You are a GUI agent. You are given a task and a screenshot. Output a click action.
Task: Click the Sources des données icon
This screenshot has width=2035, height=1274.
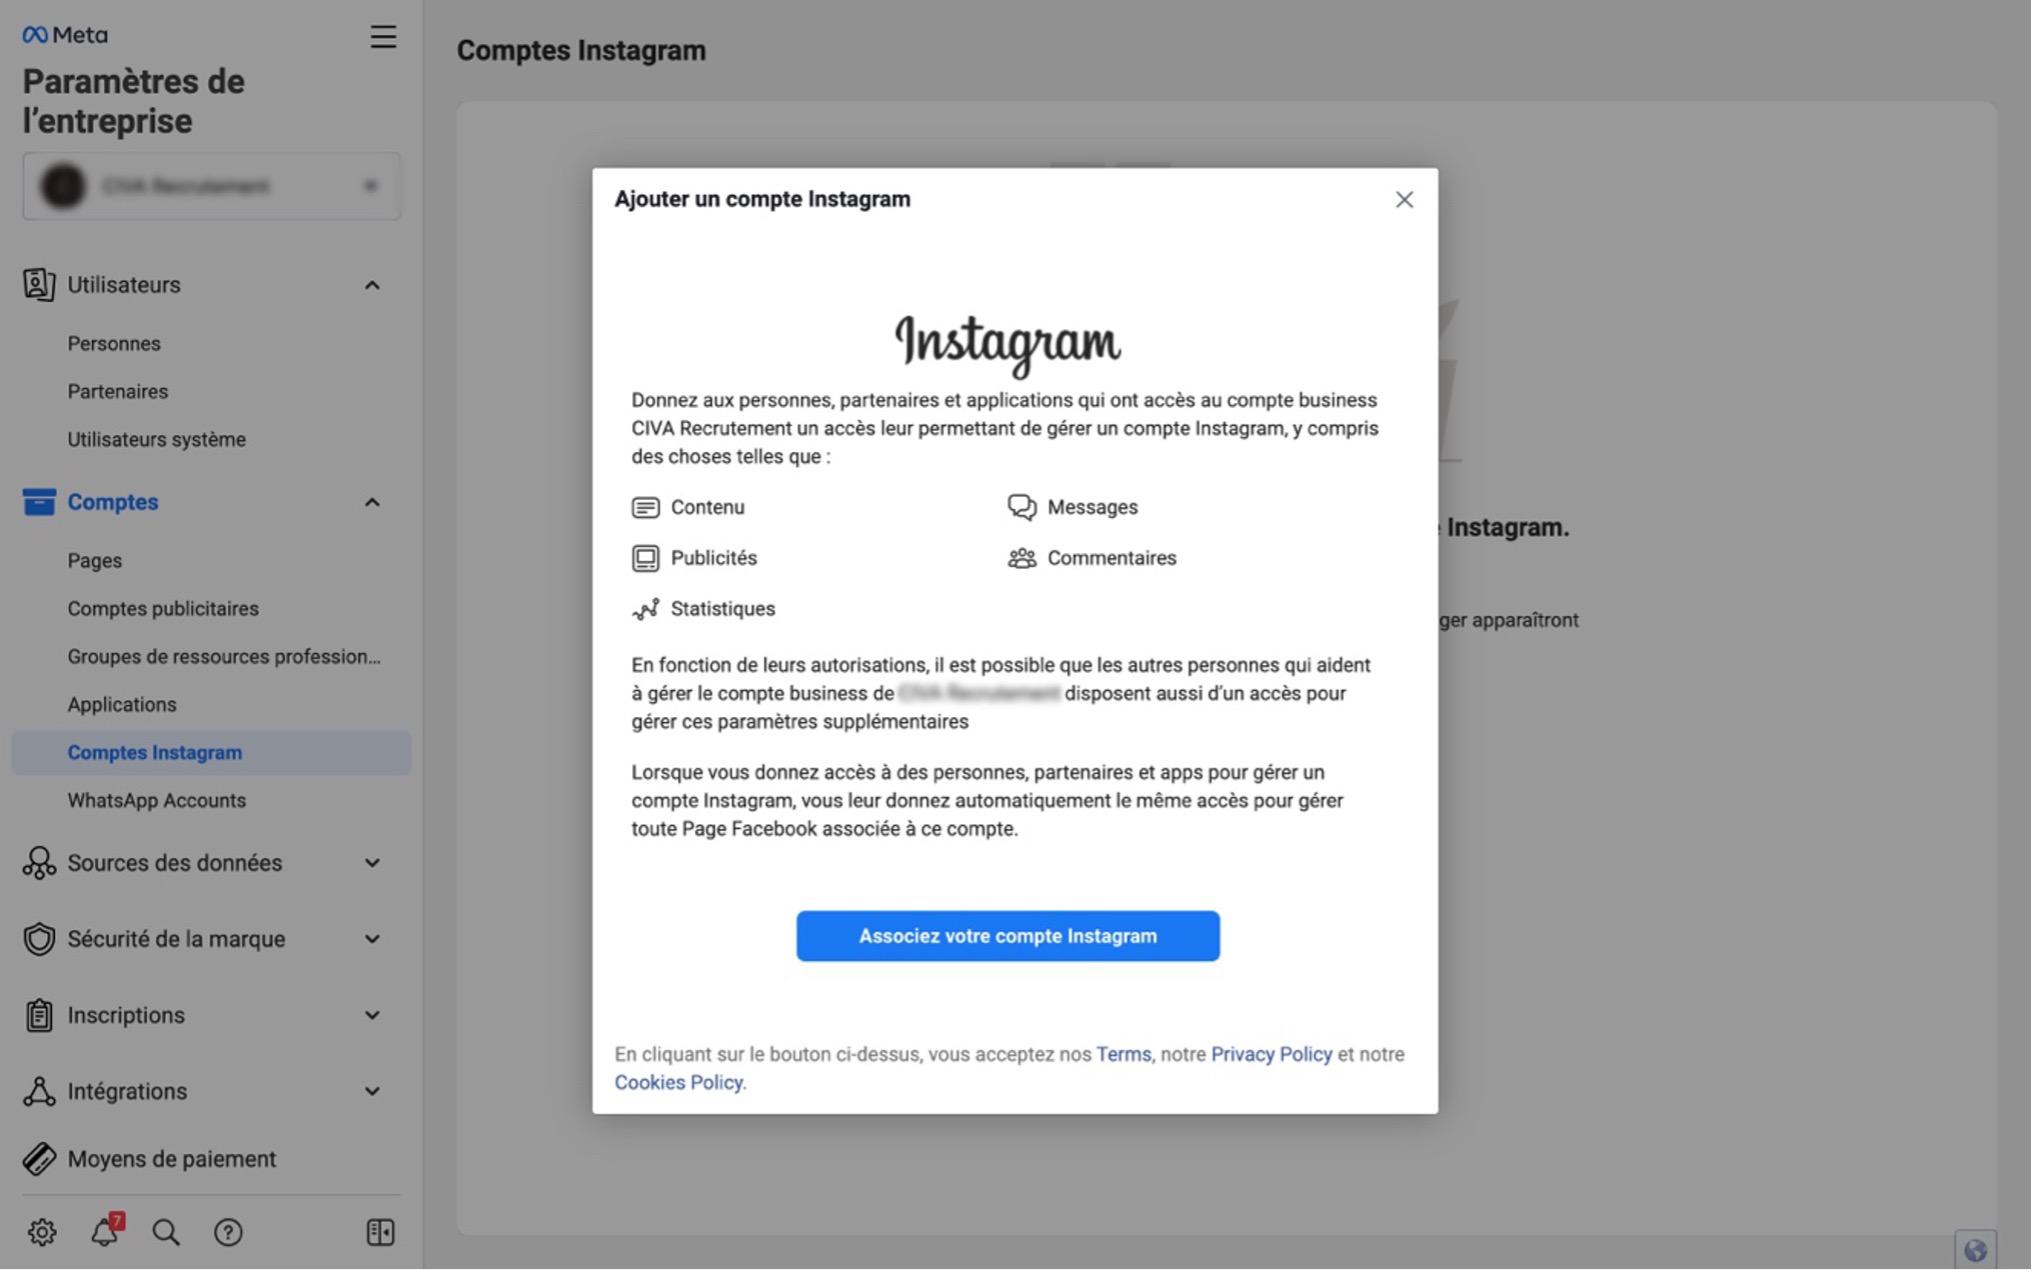[x=38, y=864]
